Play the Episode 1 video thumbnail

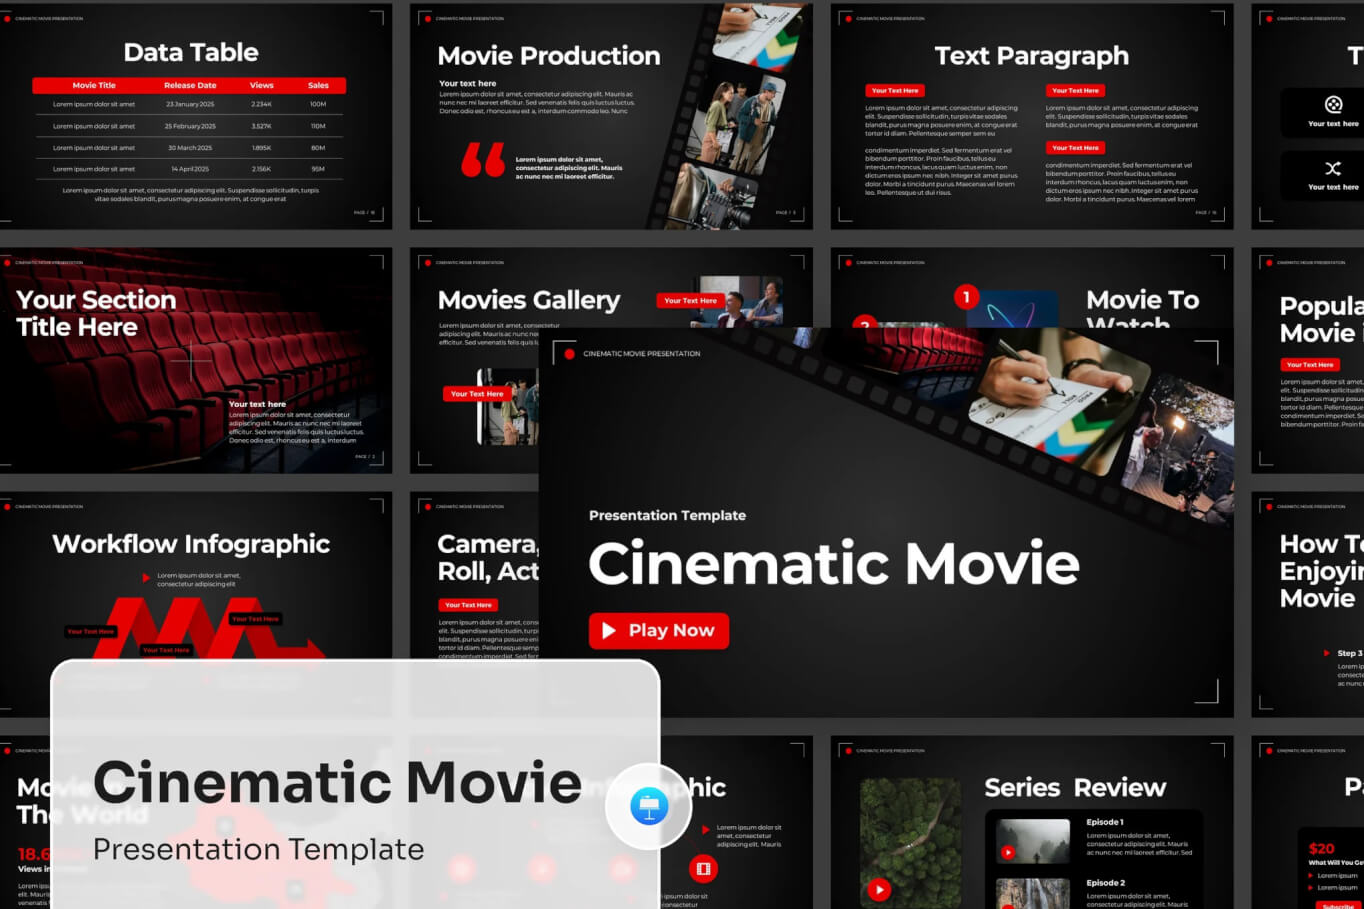pos(1008,852)
